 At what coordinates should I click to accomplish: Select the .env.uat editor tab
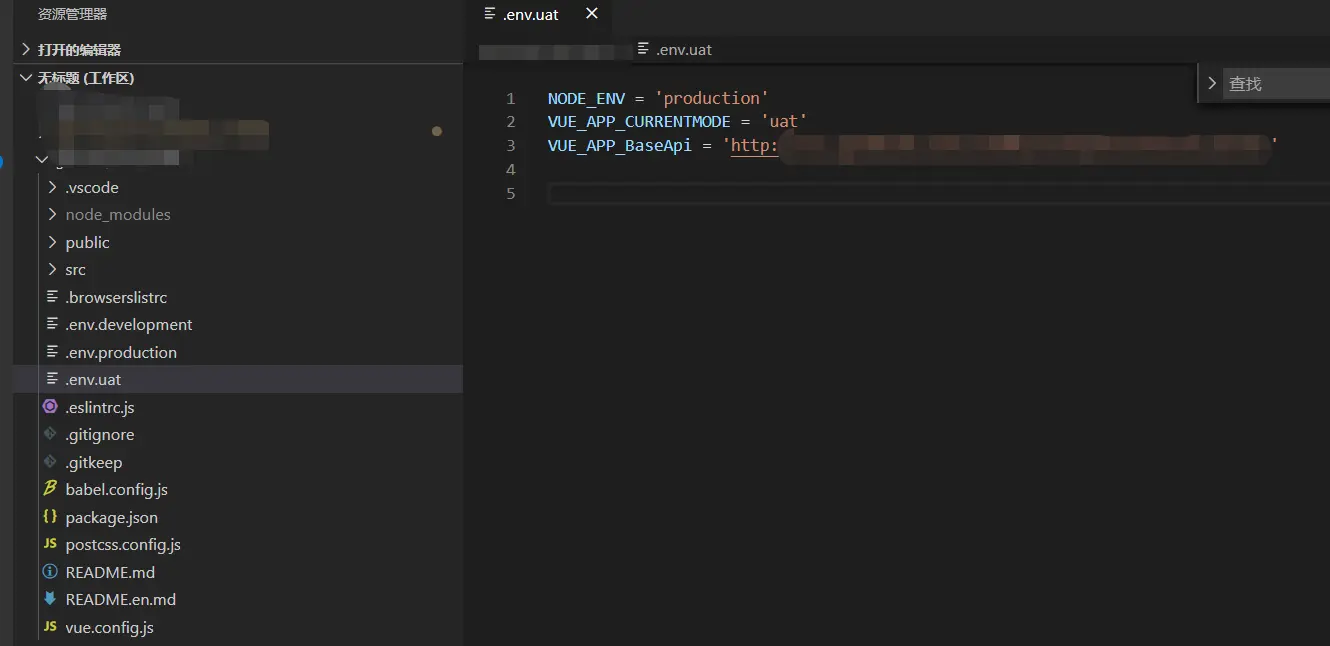pos(538,14)
